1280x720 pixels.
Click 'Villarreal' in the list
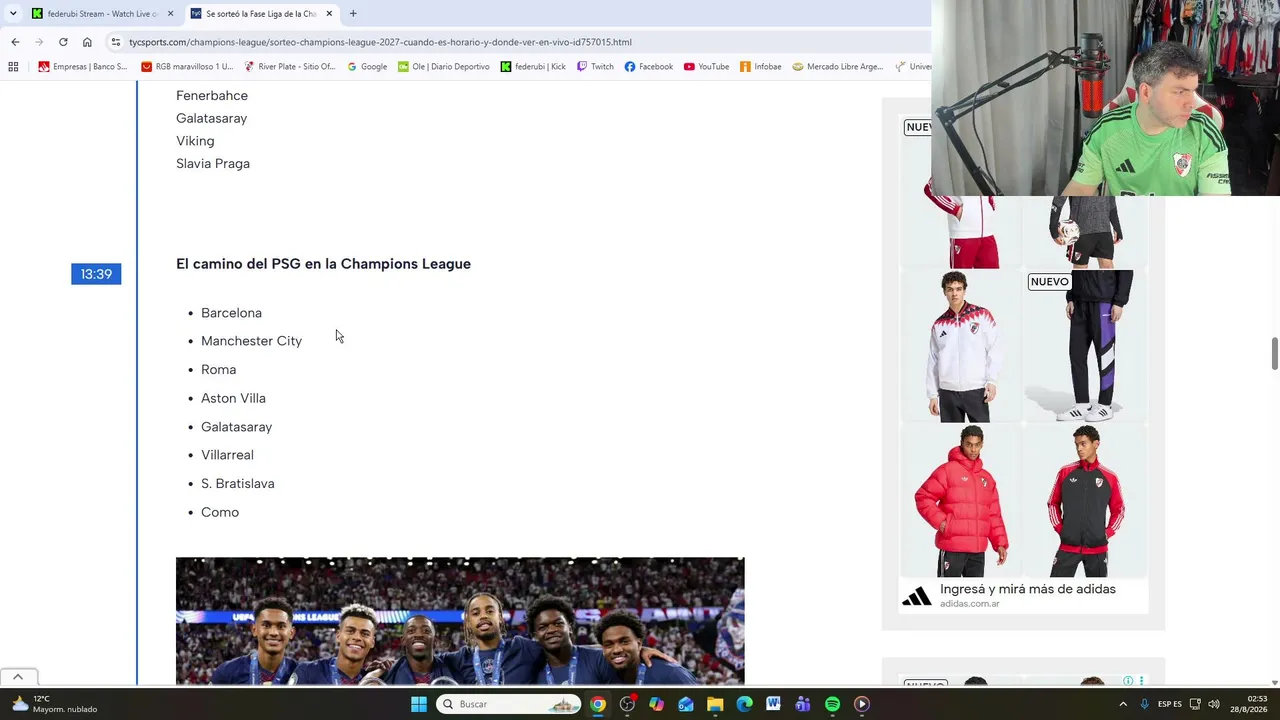(227, 455)
